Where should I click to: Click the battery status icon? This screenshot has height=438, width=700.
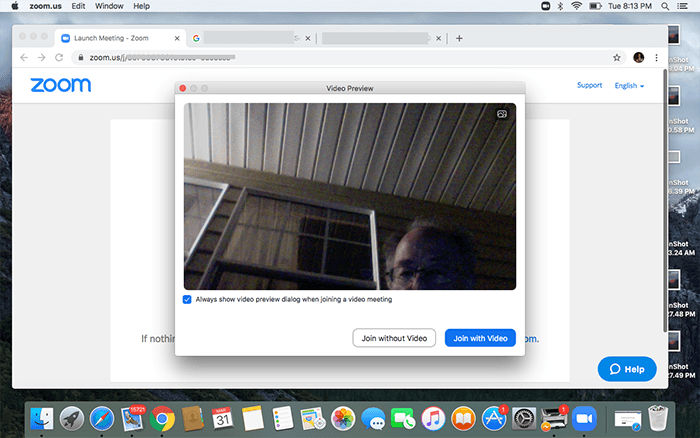595,6
